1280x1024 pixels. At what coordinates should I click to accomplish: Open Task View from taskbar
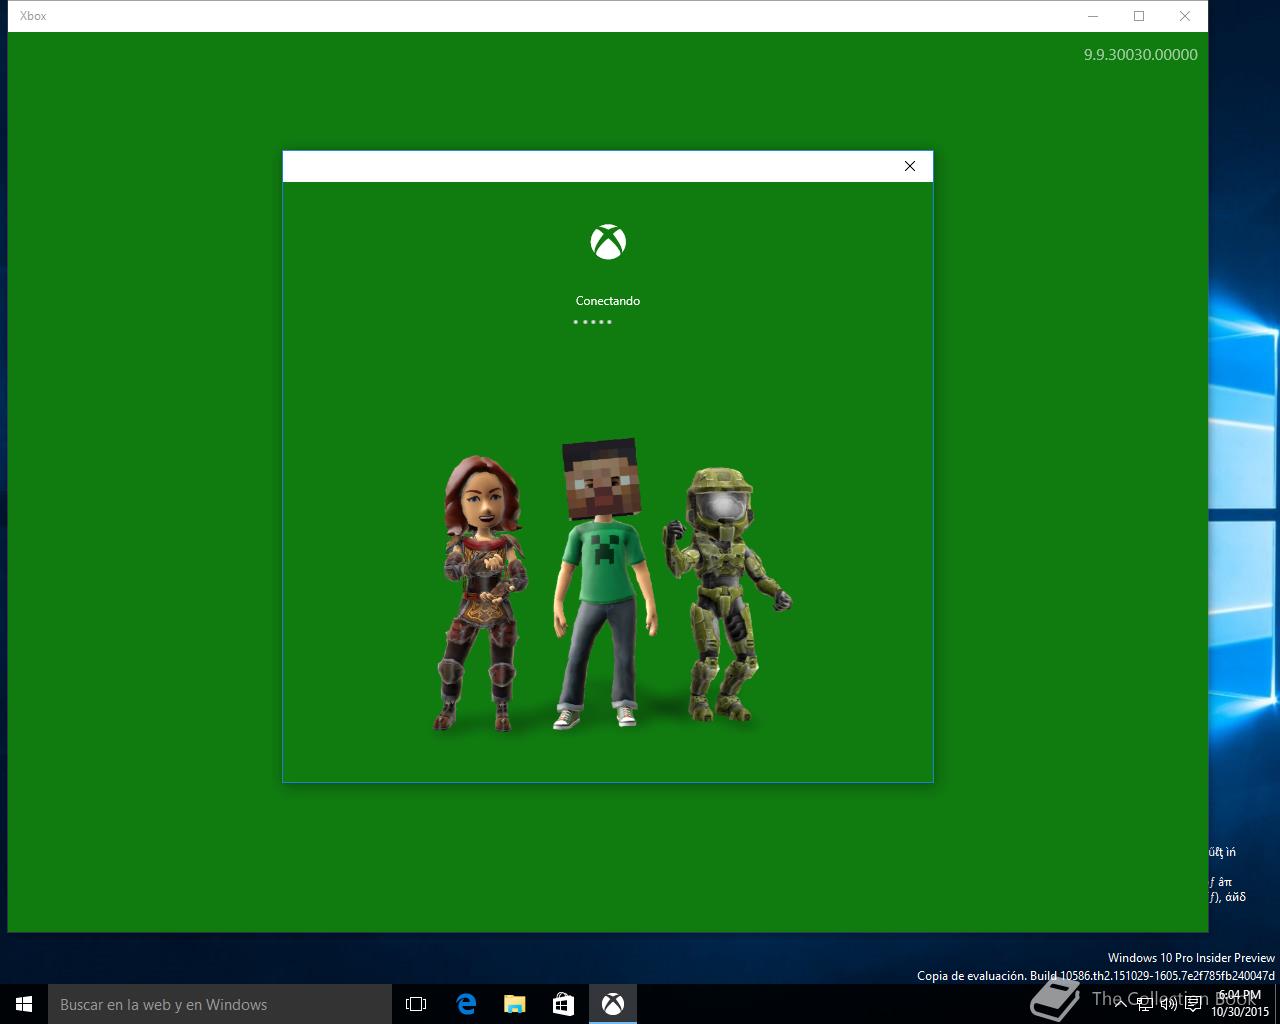pyautogui.click(x=416, y=1004)
